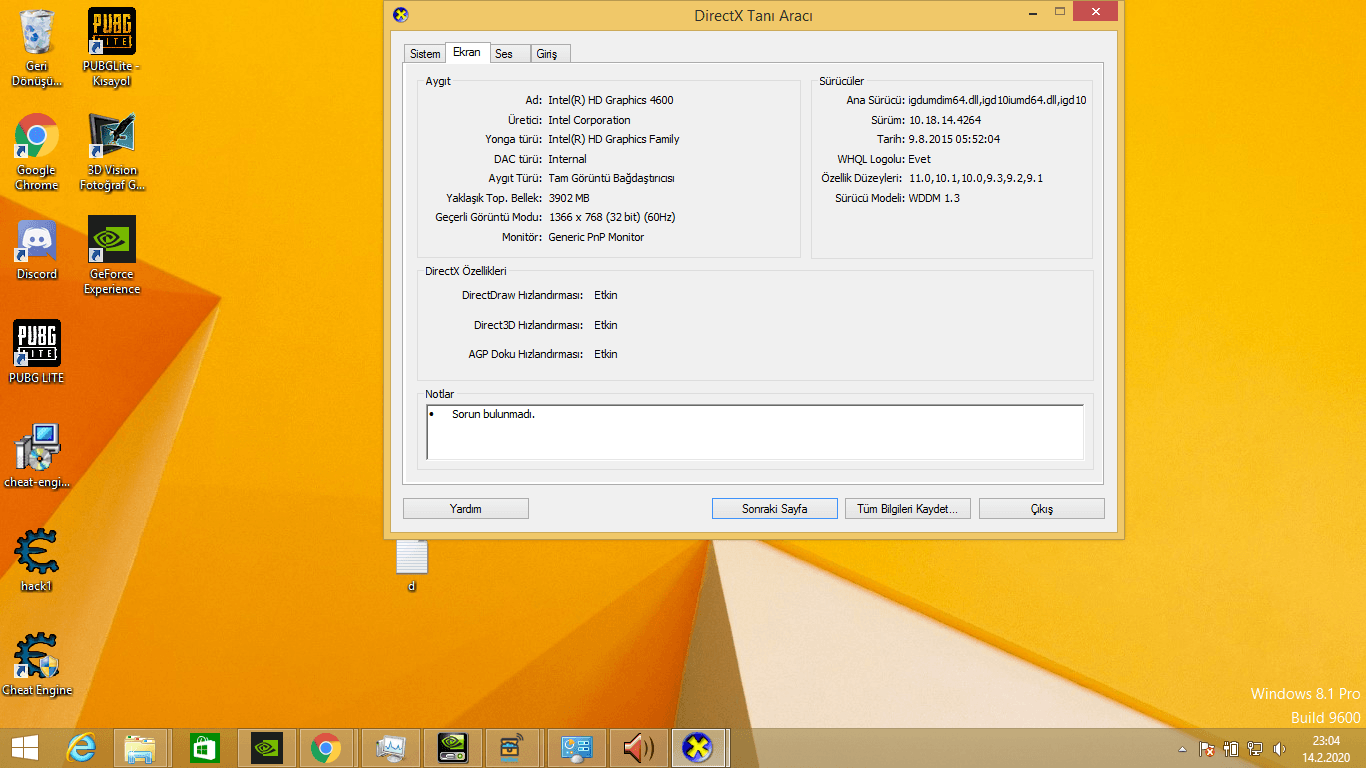Open the red speaker app in taskbar

(637, 748)
